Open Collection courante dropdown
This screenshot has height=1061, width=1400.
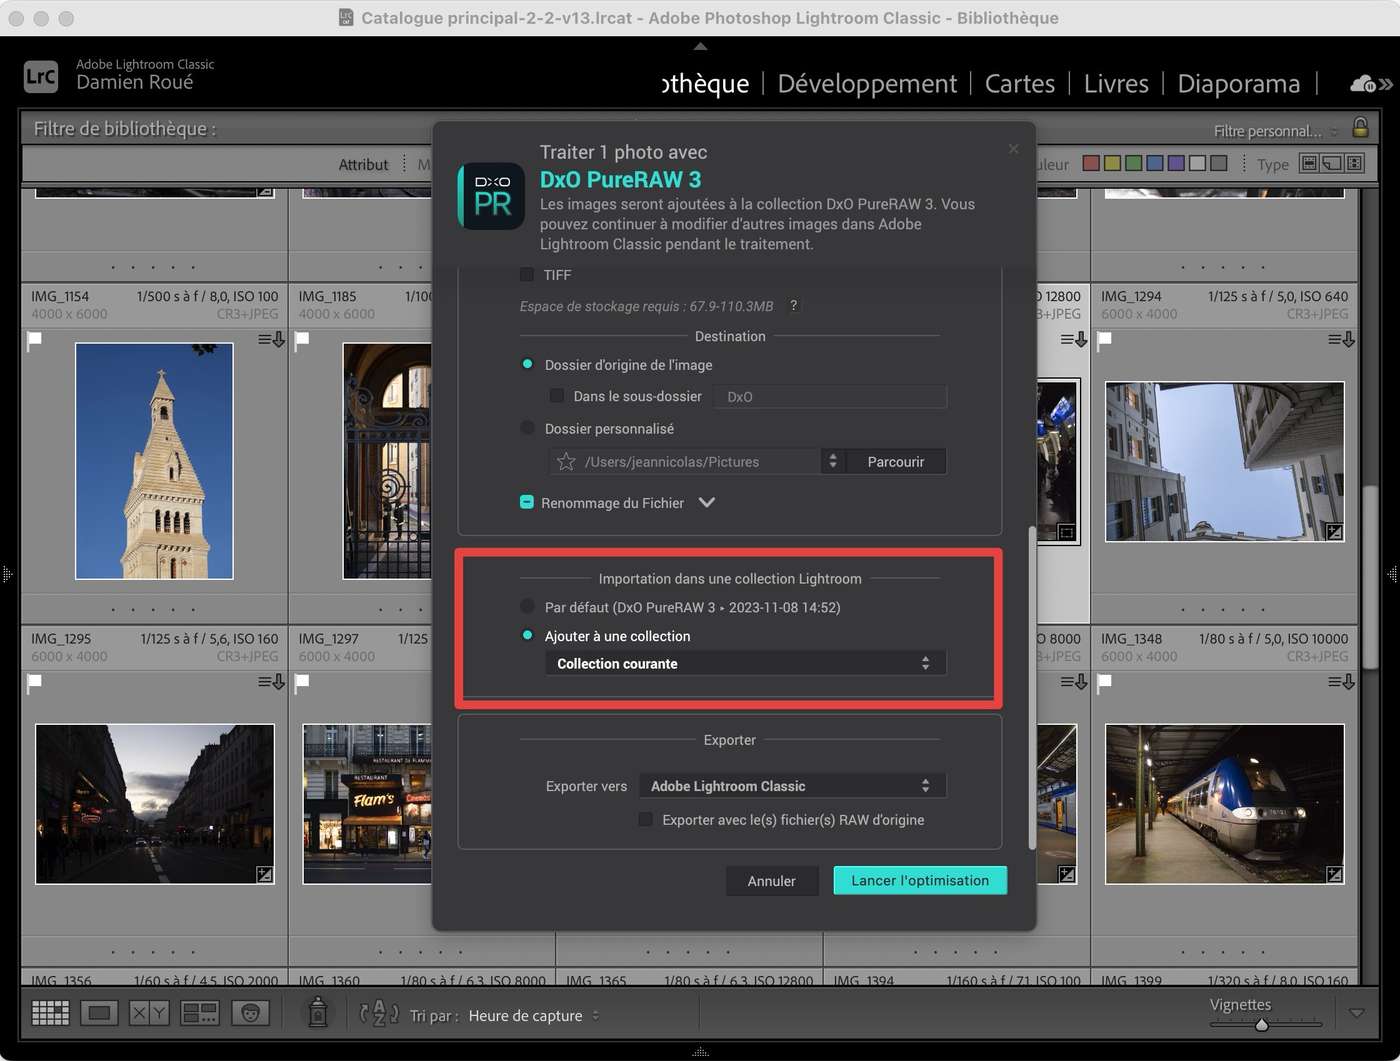pos(745,663)
